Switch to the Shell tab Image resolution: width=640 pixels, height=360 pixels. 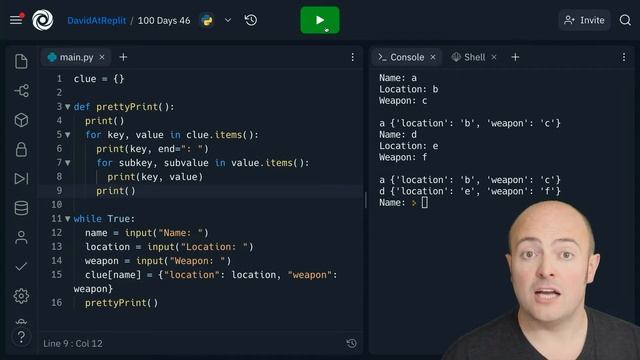click(x=474, y=57)
